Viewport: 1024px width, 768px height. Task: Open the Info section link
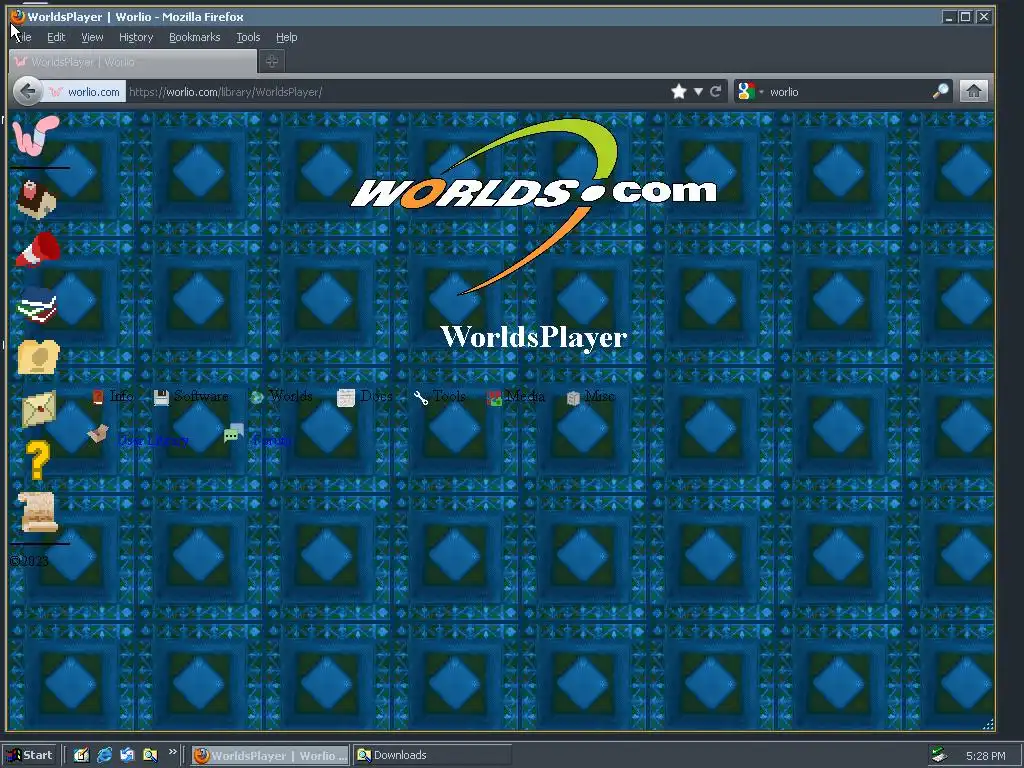tap(122, 396)
